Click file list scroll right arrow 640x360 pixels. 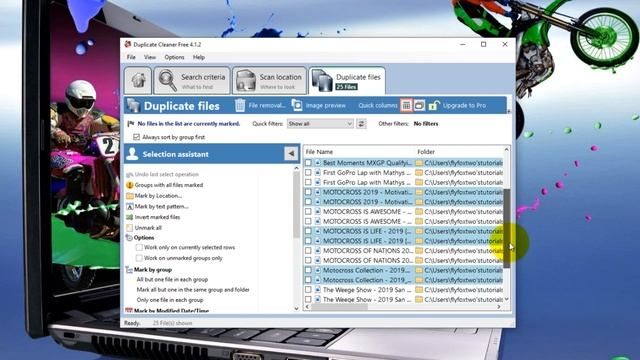[x=499, y=307]
